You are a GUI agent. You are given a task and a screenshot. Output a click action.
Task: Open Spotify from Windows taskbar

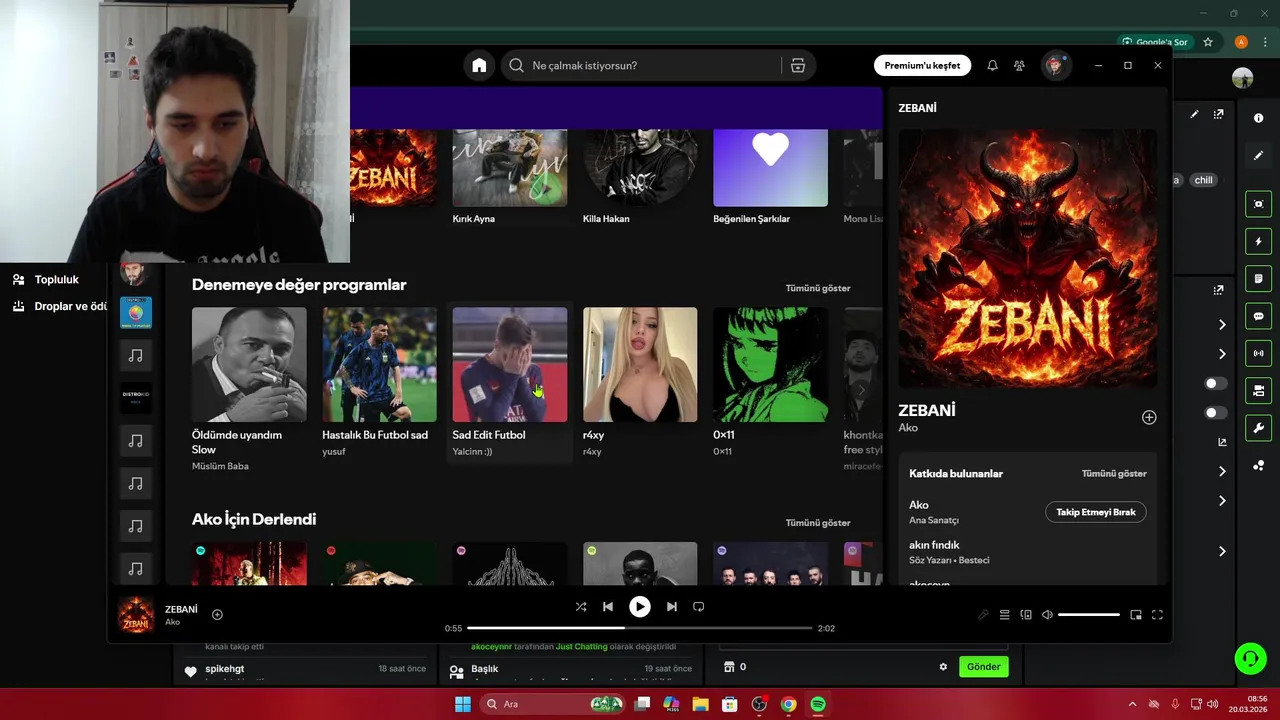(x=818, y=704)
